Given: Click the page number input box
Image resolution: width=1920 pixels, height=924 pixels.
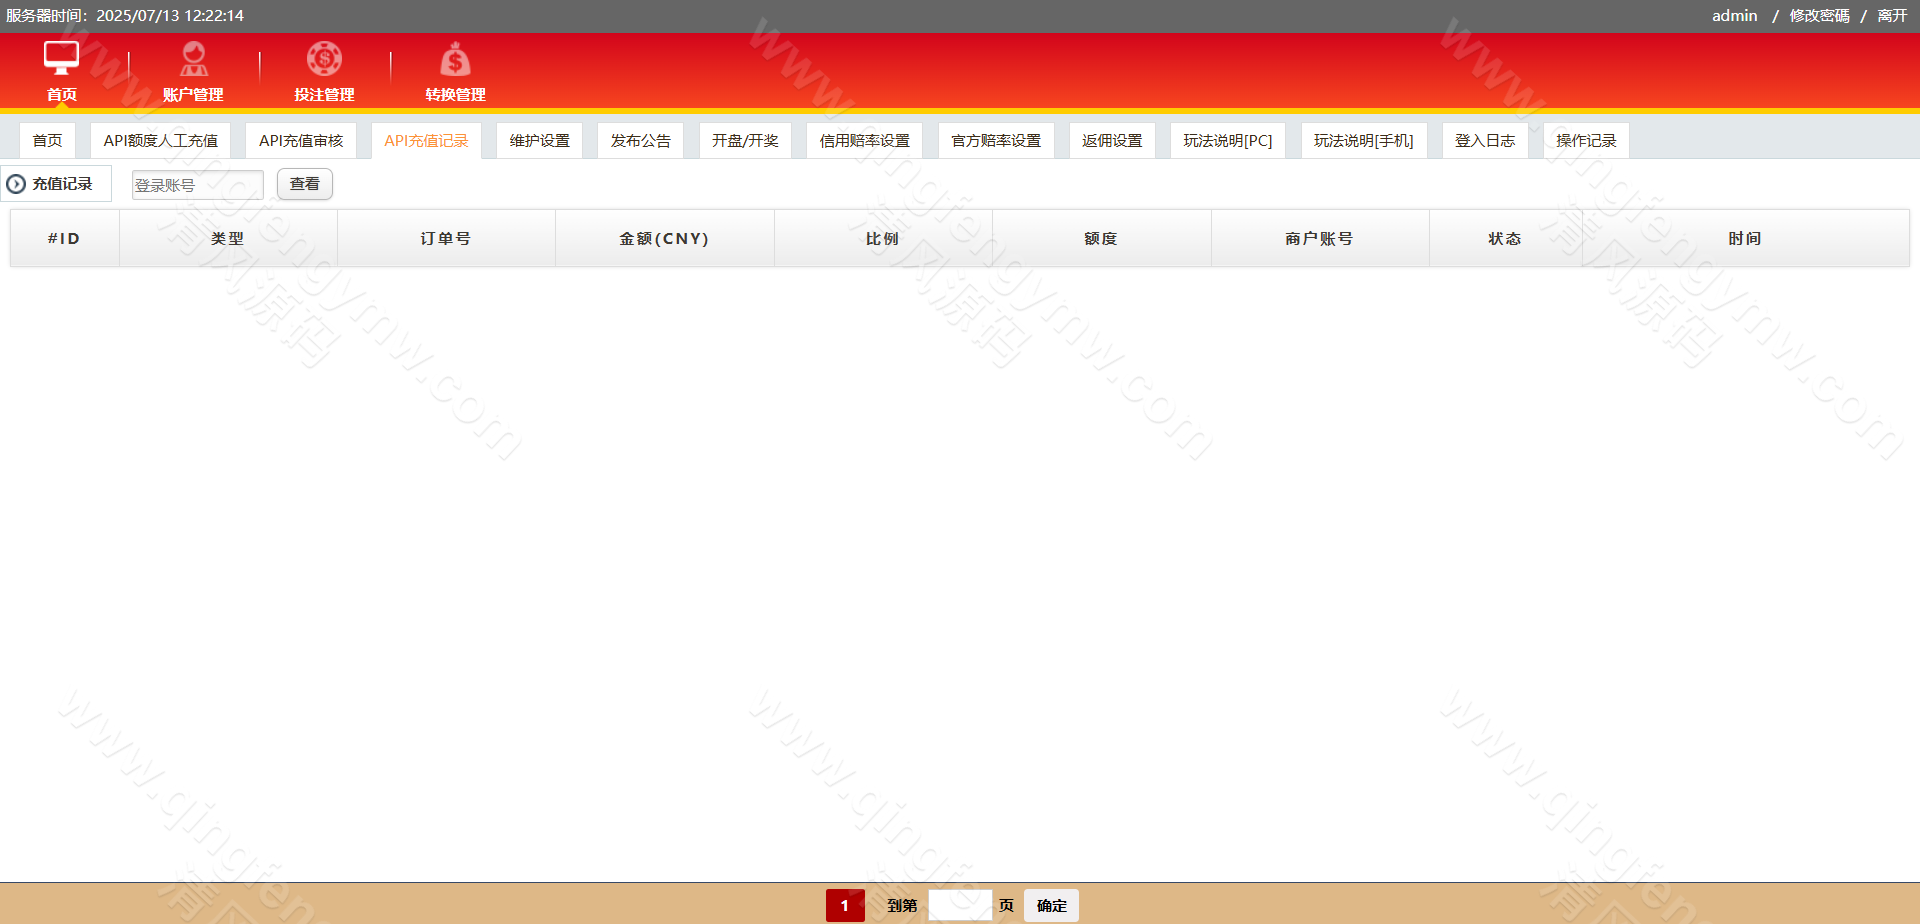Looking at the screenshot, I should (959, 905).
